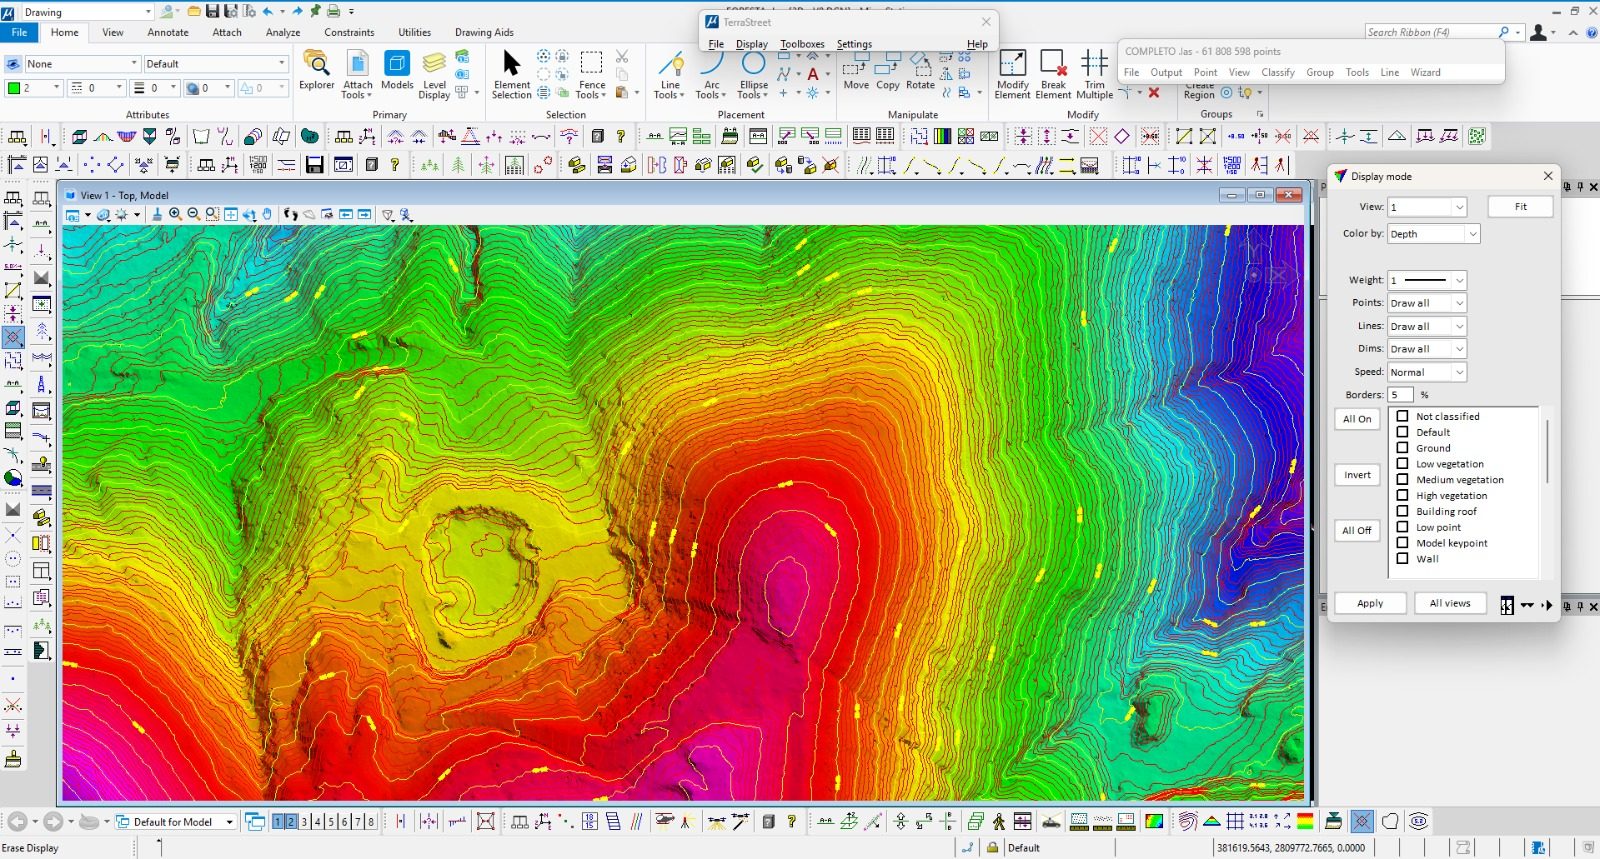Screen dimensions: 1600x859
Task: Activate Element Selection arrow tool
Action: [511, 75]
